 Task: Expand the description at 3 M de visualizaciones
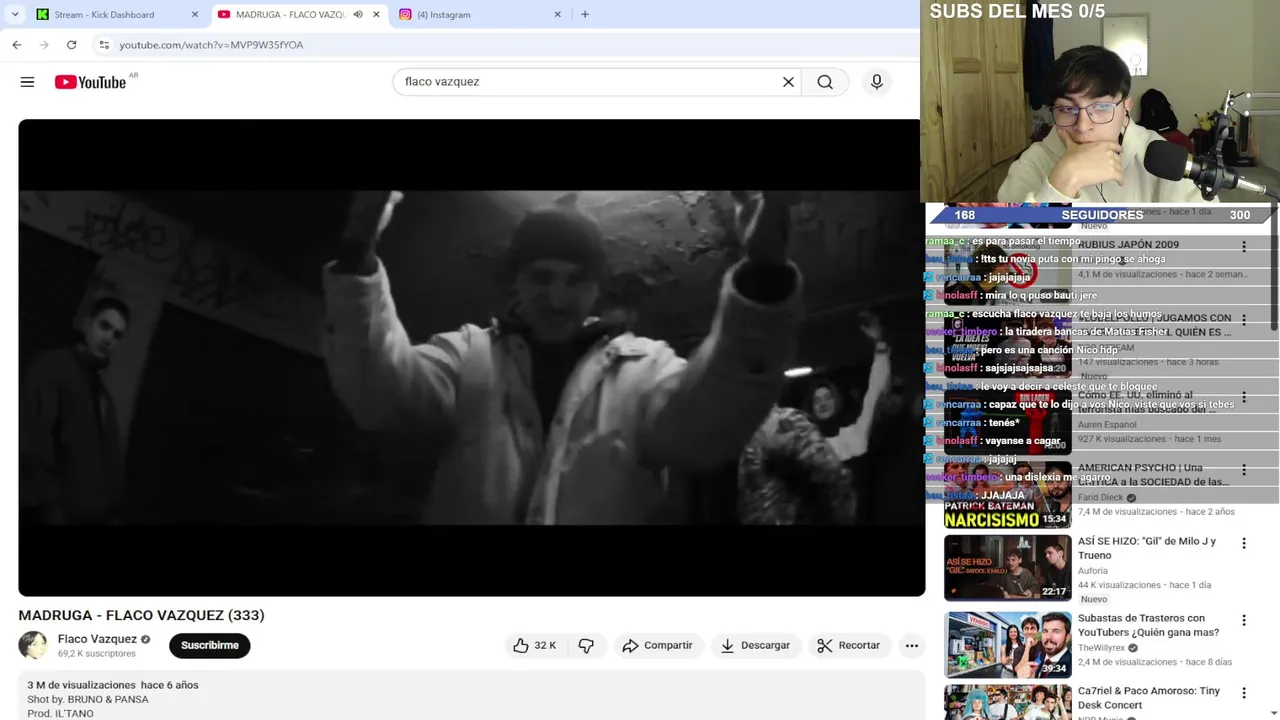tap(113, 685)
